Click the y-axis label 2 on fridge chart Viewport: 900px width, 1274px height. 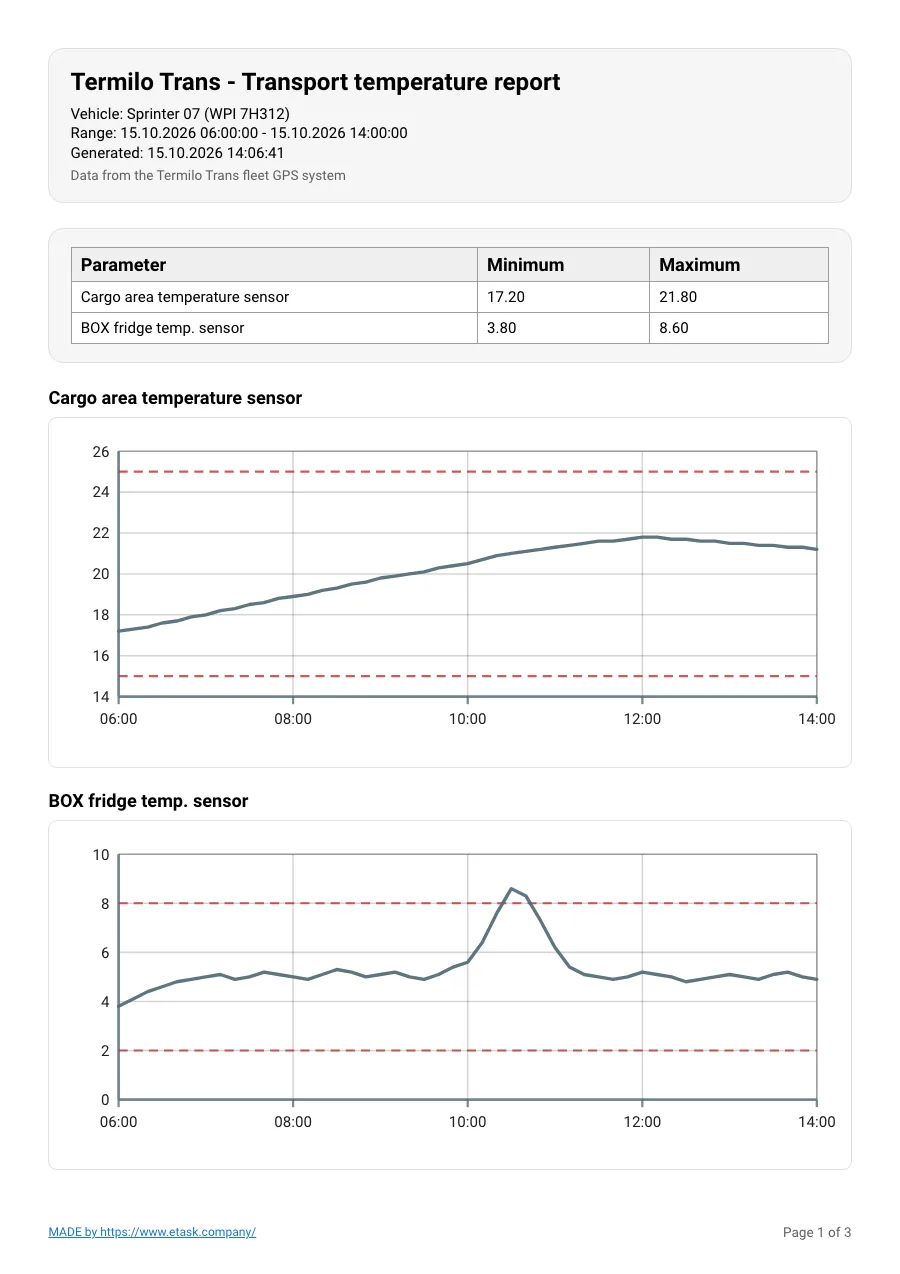point(104,1051)
